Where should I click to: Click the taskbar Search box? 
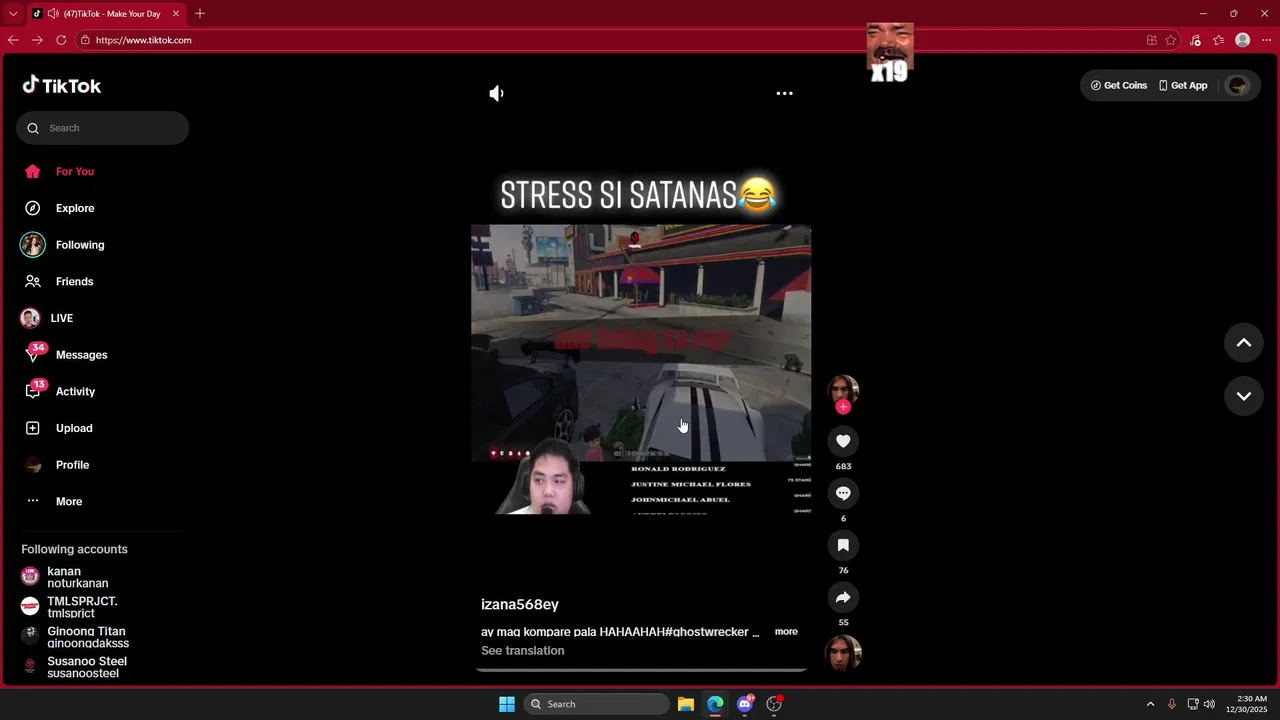tap(597, 704)
